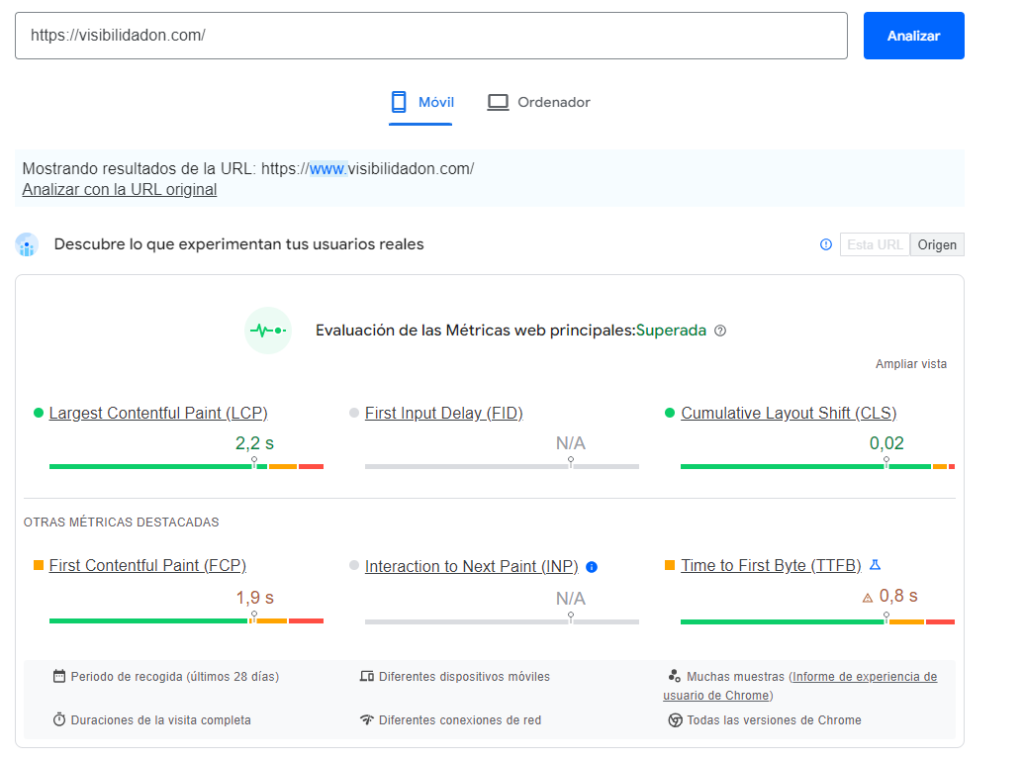Select the Esta URL toggle option
Screen dimensions: 1024x761
875,245
